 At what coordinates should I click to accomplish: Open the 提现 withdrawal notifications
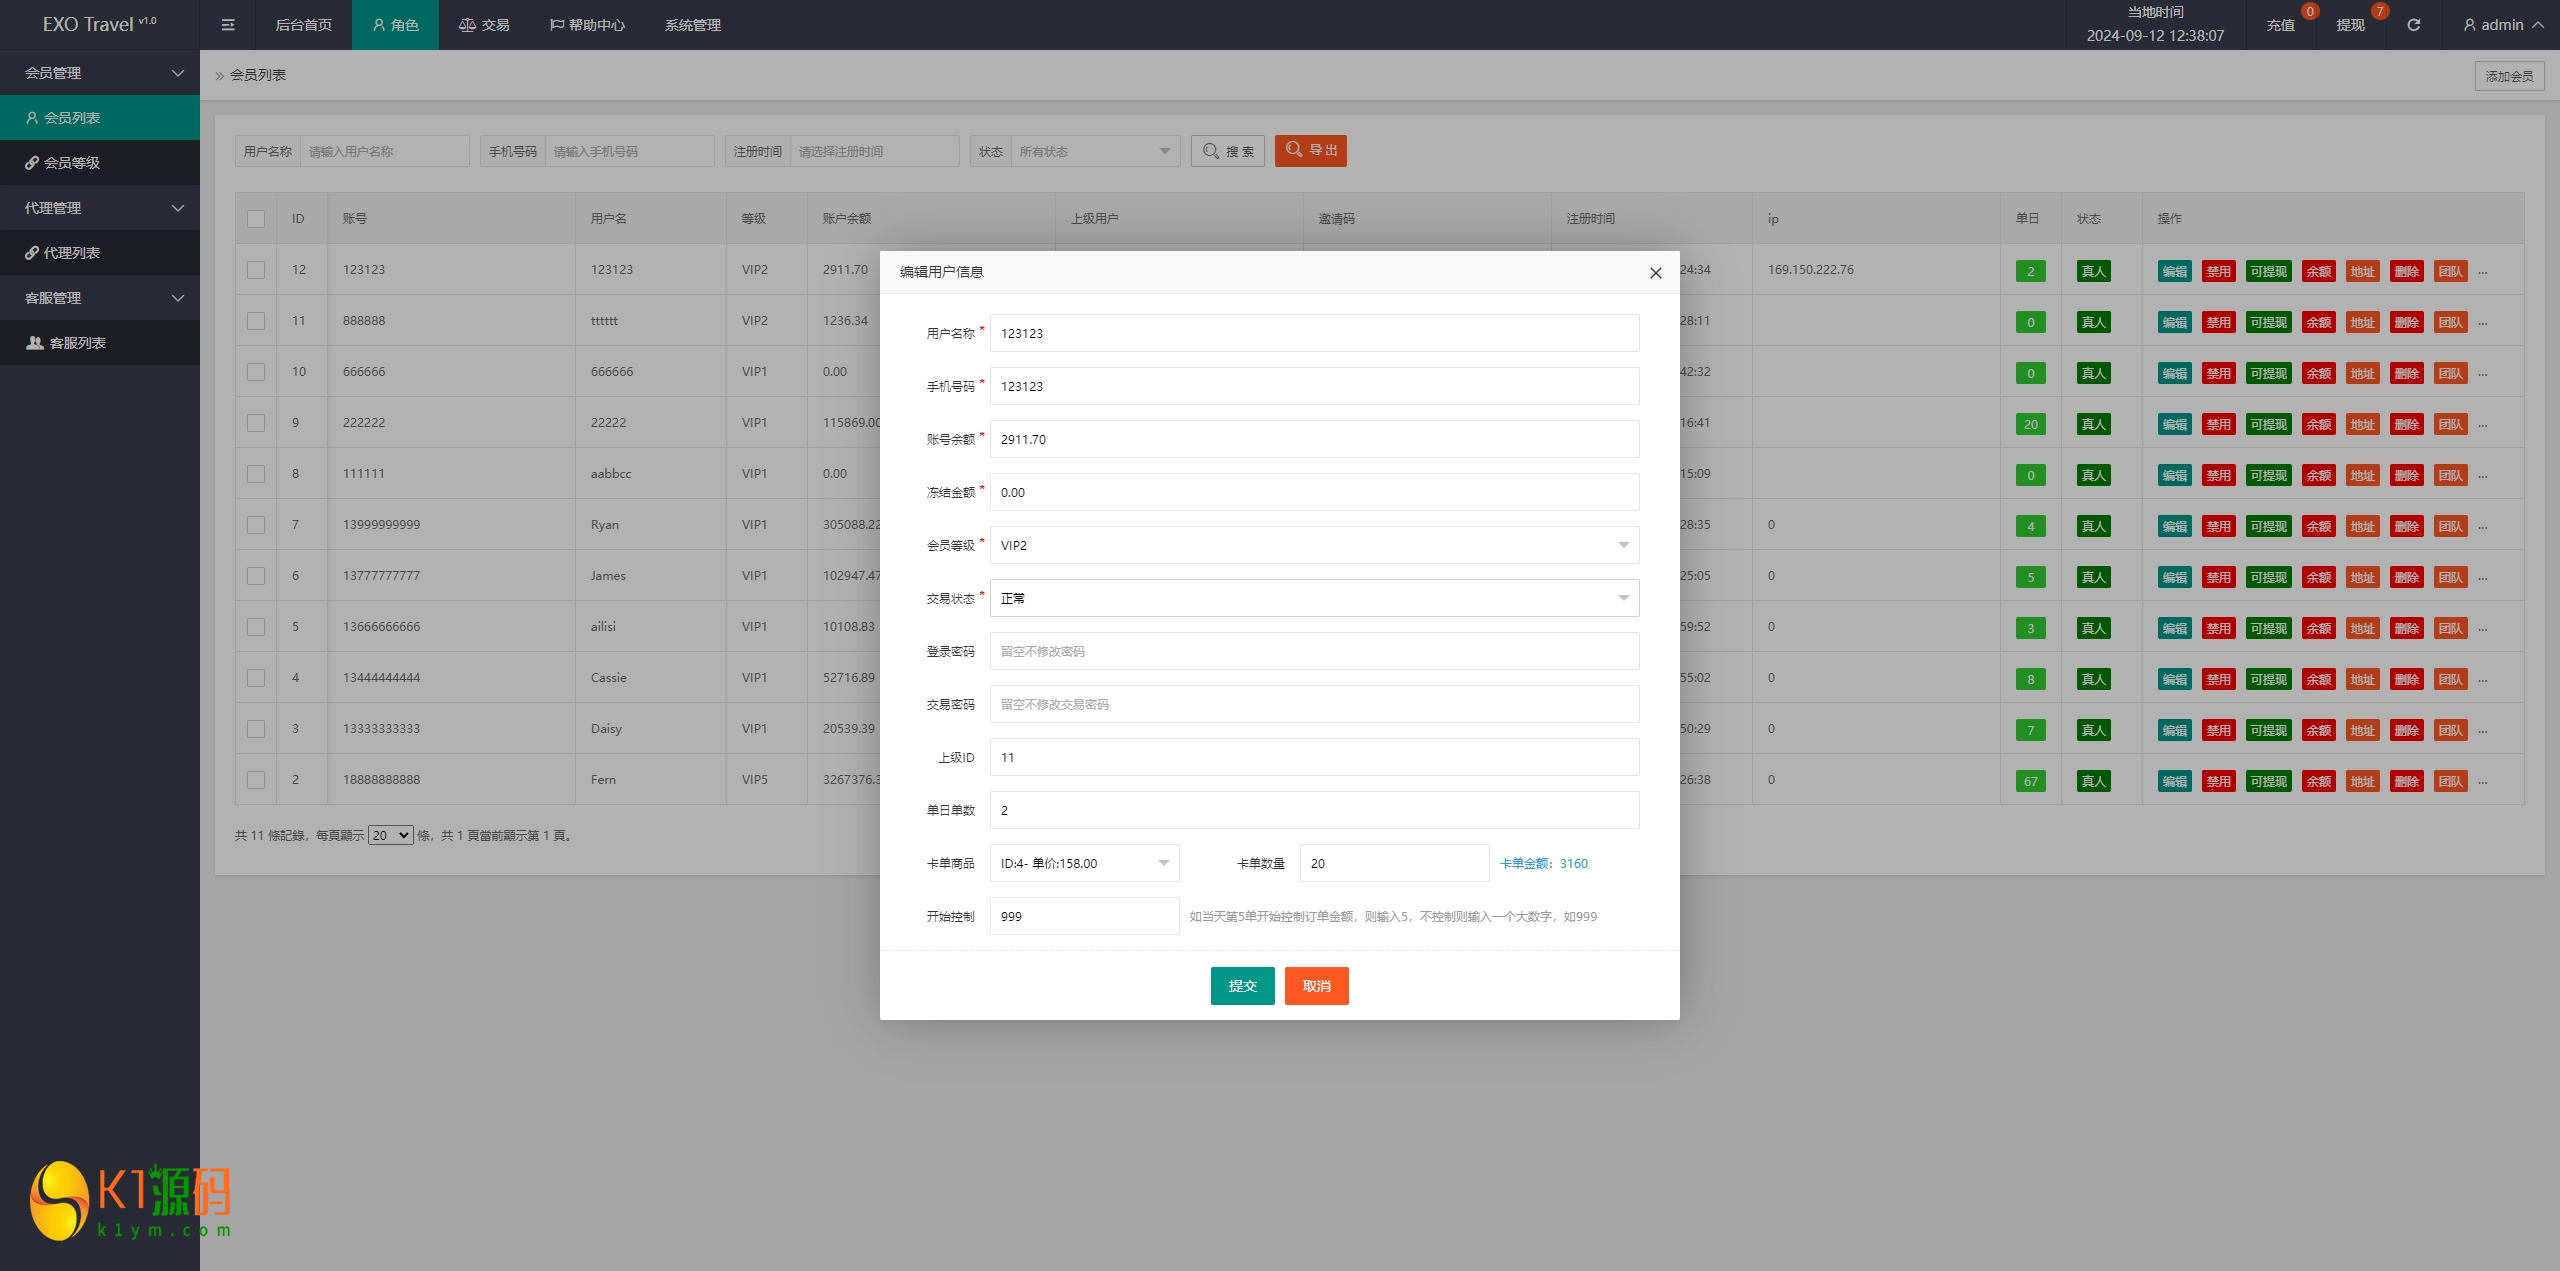pos(2349,25)
